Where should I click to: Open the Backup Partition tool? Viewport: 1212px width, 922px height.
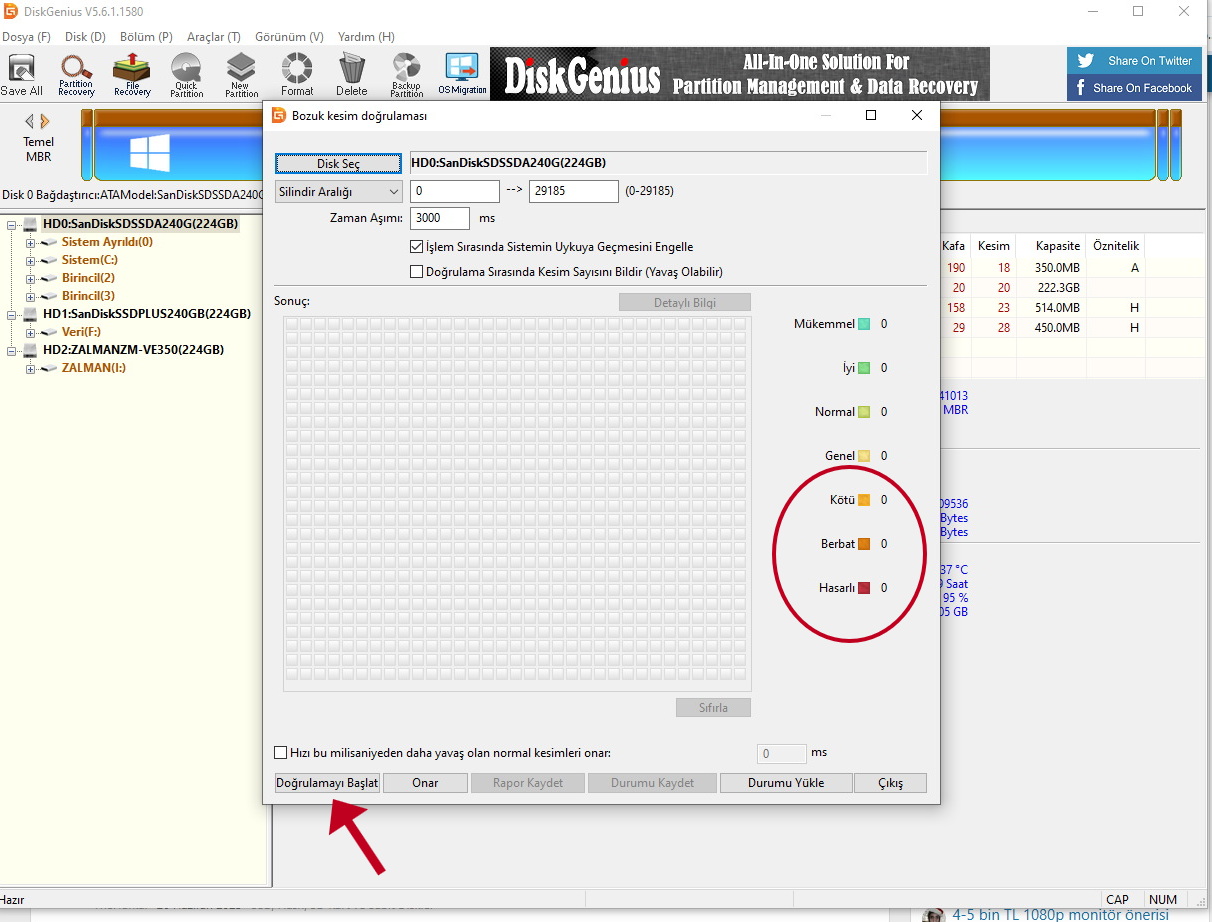[x=406, y=75]
